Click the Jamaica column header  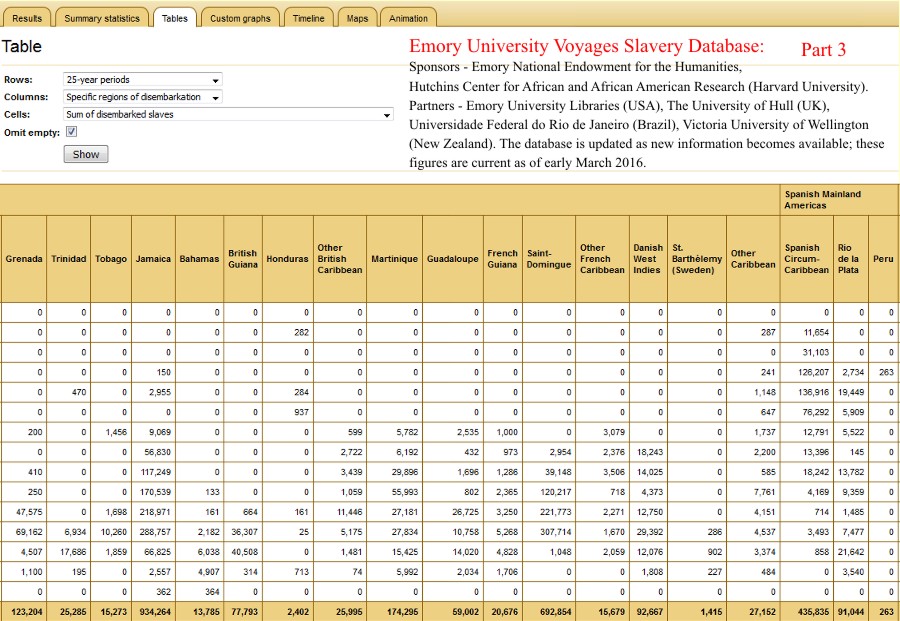coord(153,259)
